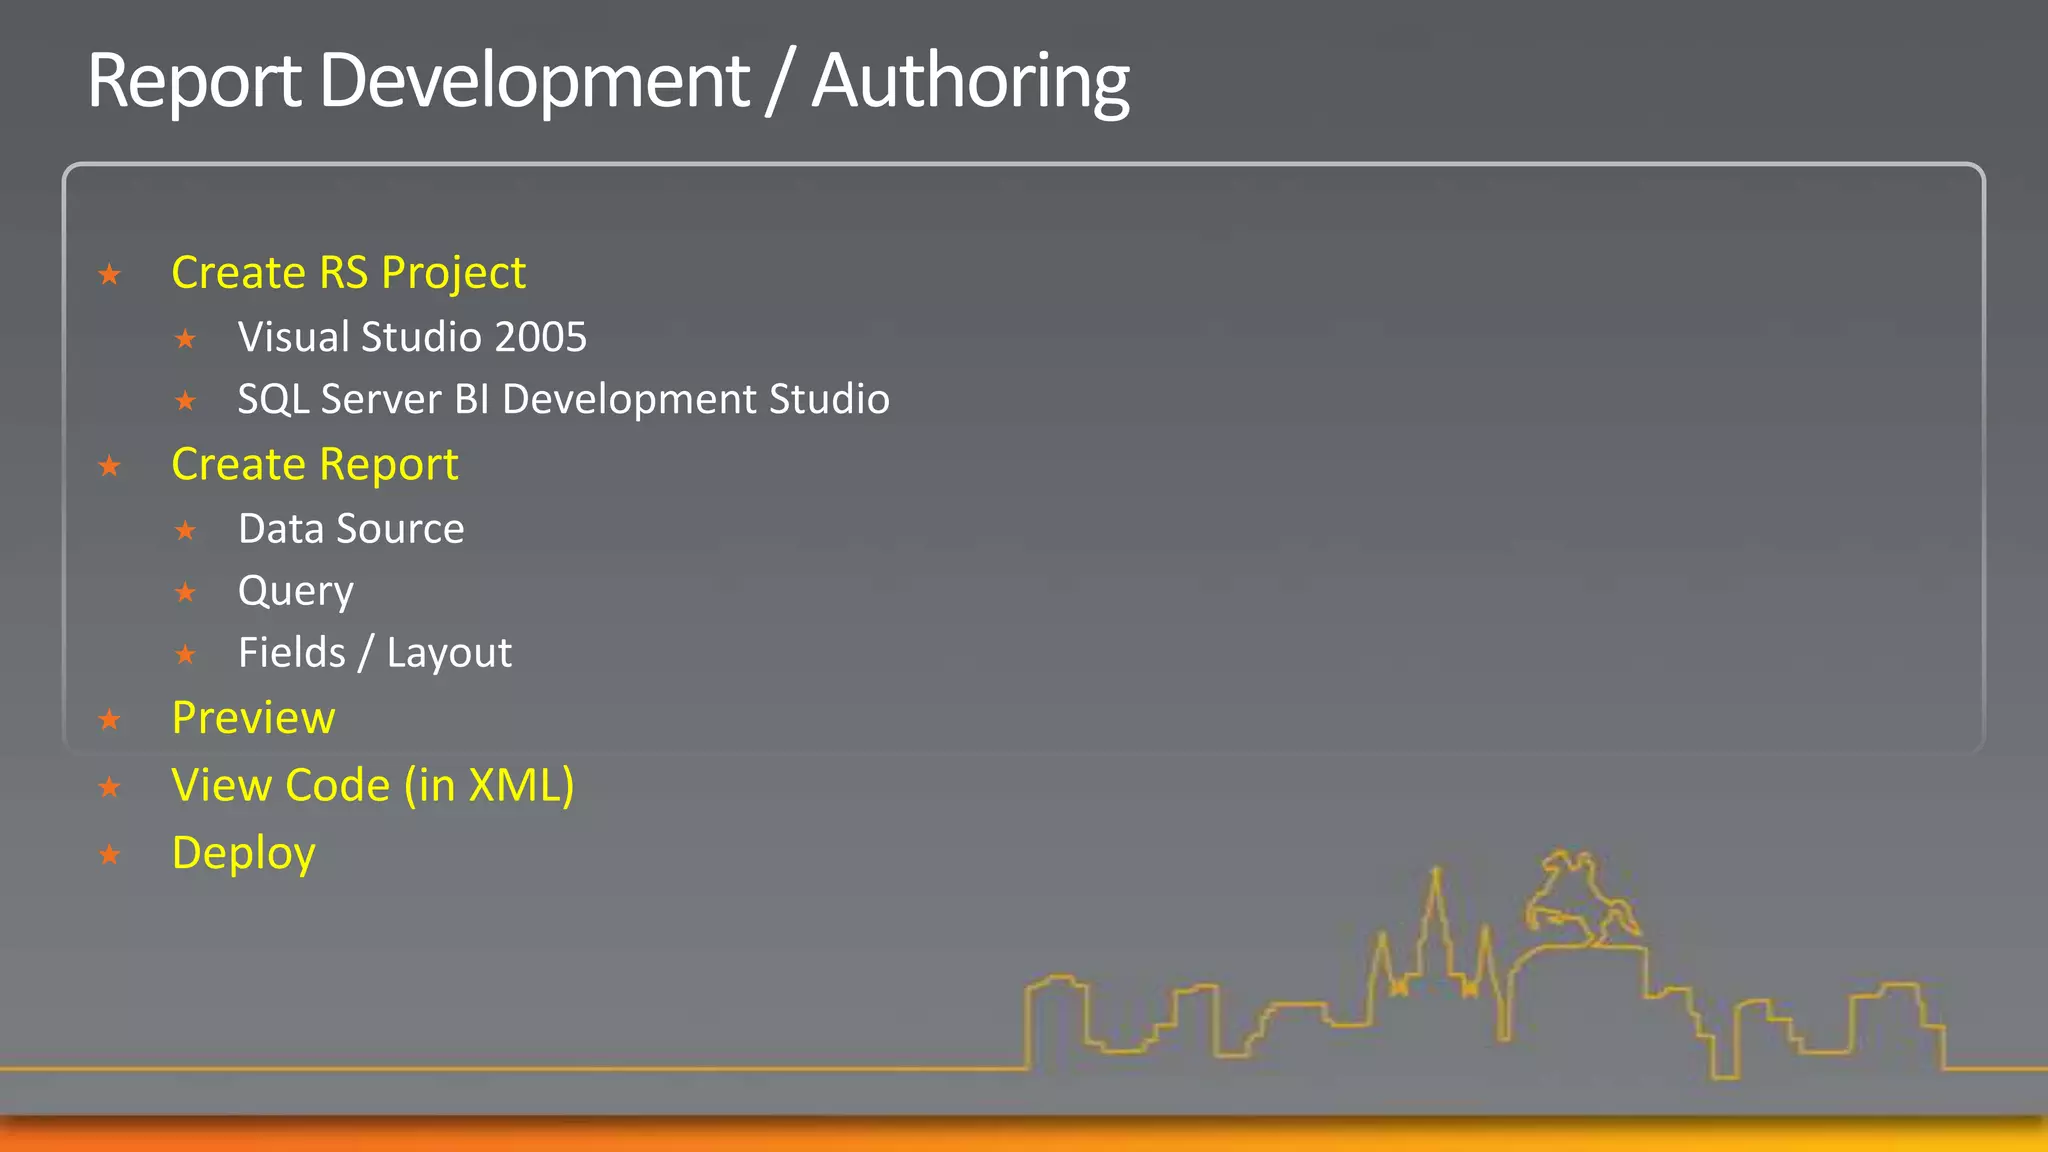
Task: Click the star bullet beside 'Preview'
Action: [x=110, y=719]
